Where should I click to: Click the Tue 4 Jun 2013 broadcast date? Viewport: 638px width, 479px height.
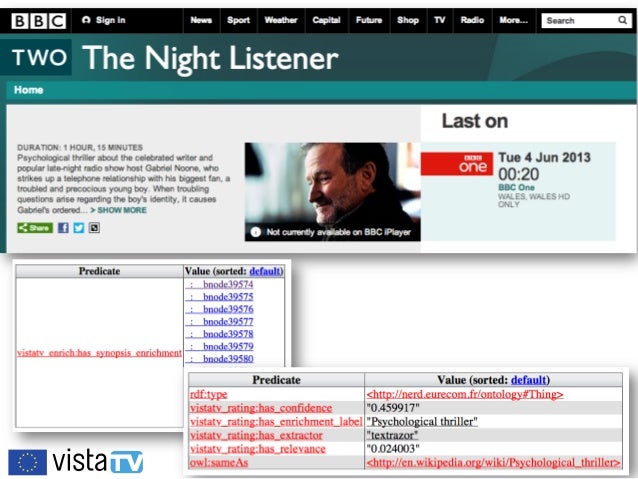coord(544,157)
